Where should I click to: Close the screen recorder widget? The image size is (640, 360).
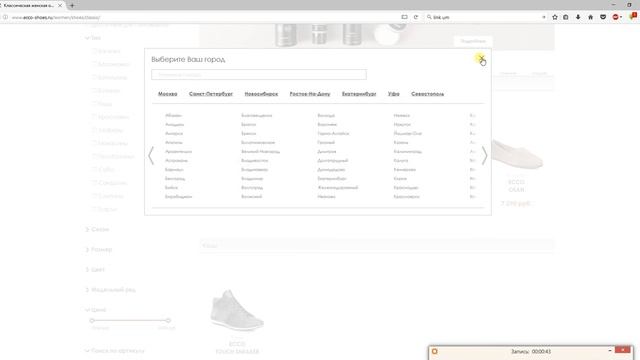click(x=622, y=350)
